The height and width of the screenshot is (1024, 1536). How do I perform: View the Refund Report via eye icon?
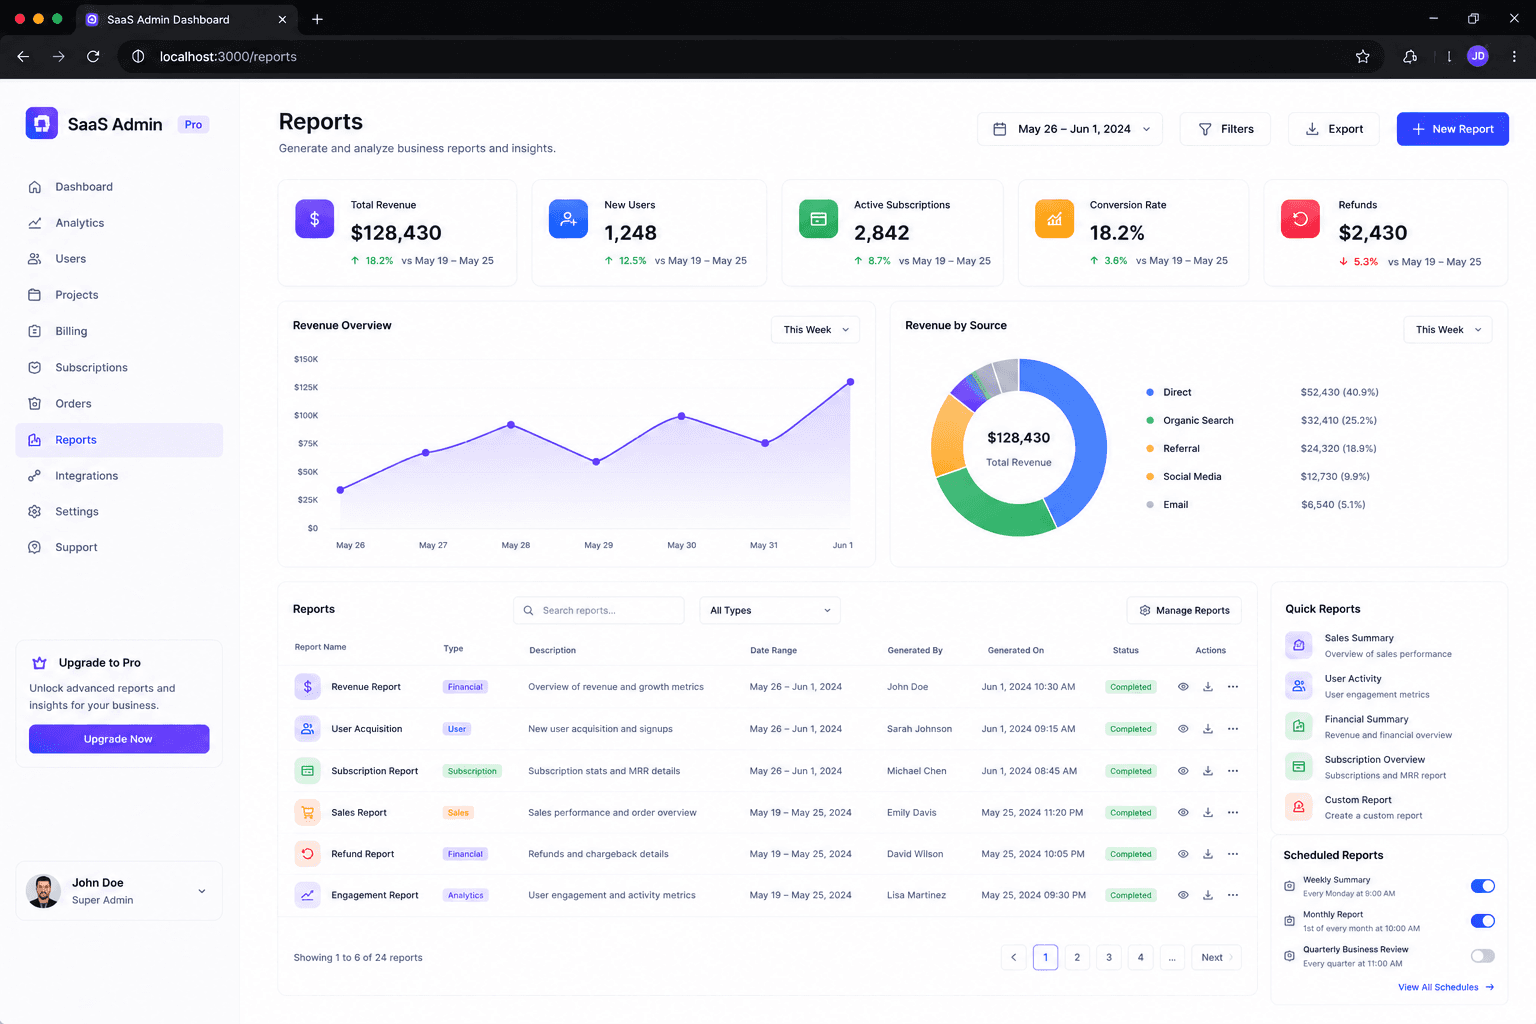tap(1183, 854)
